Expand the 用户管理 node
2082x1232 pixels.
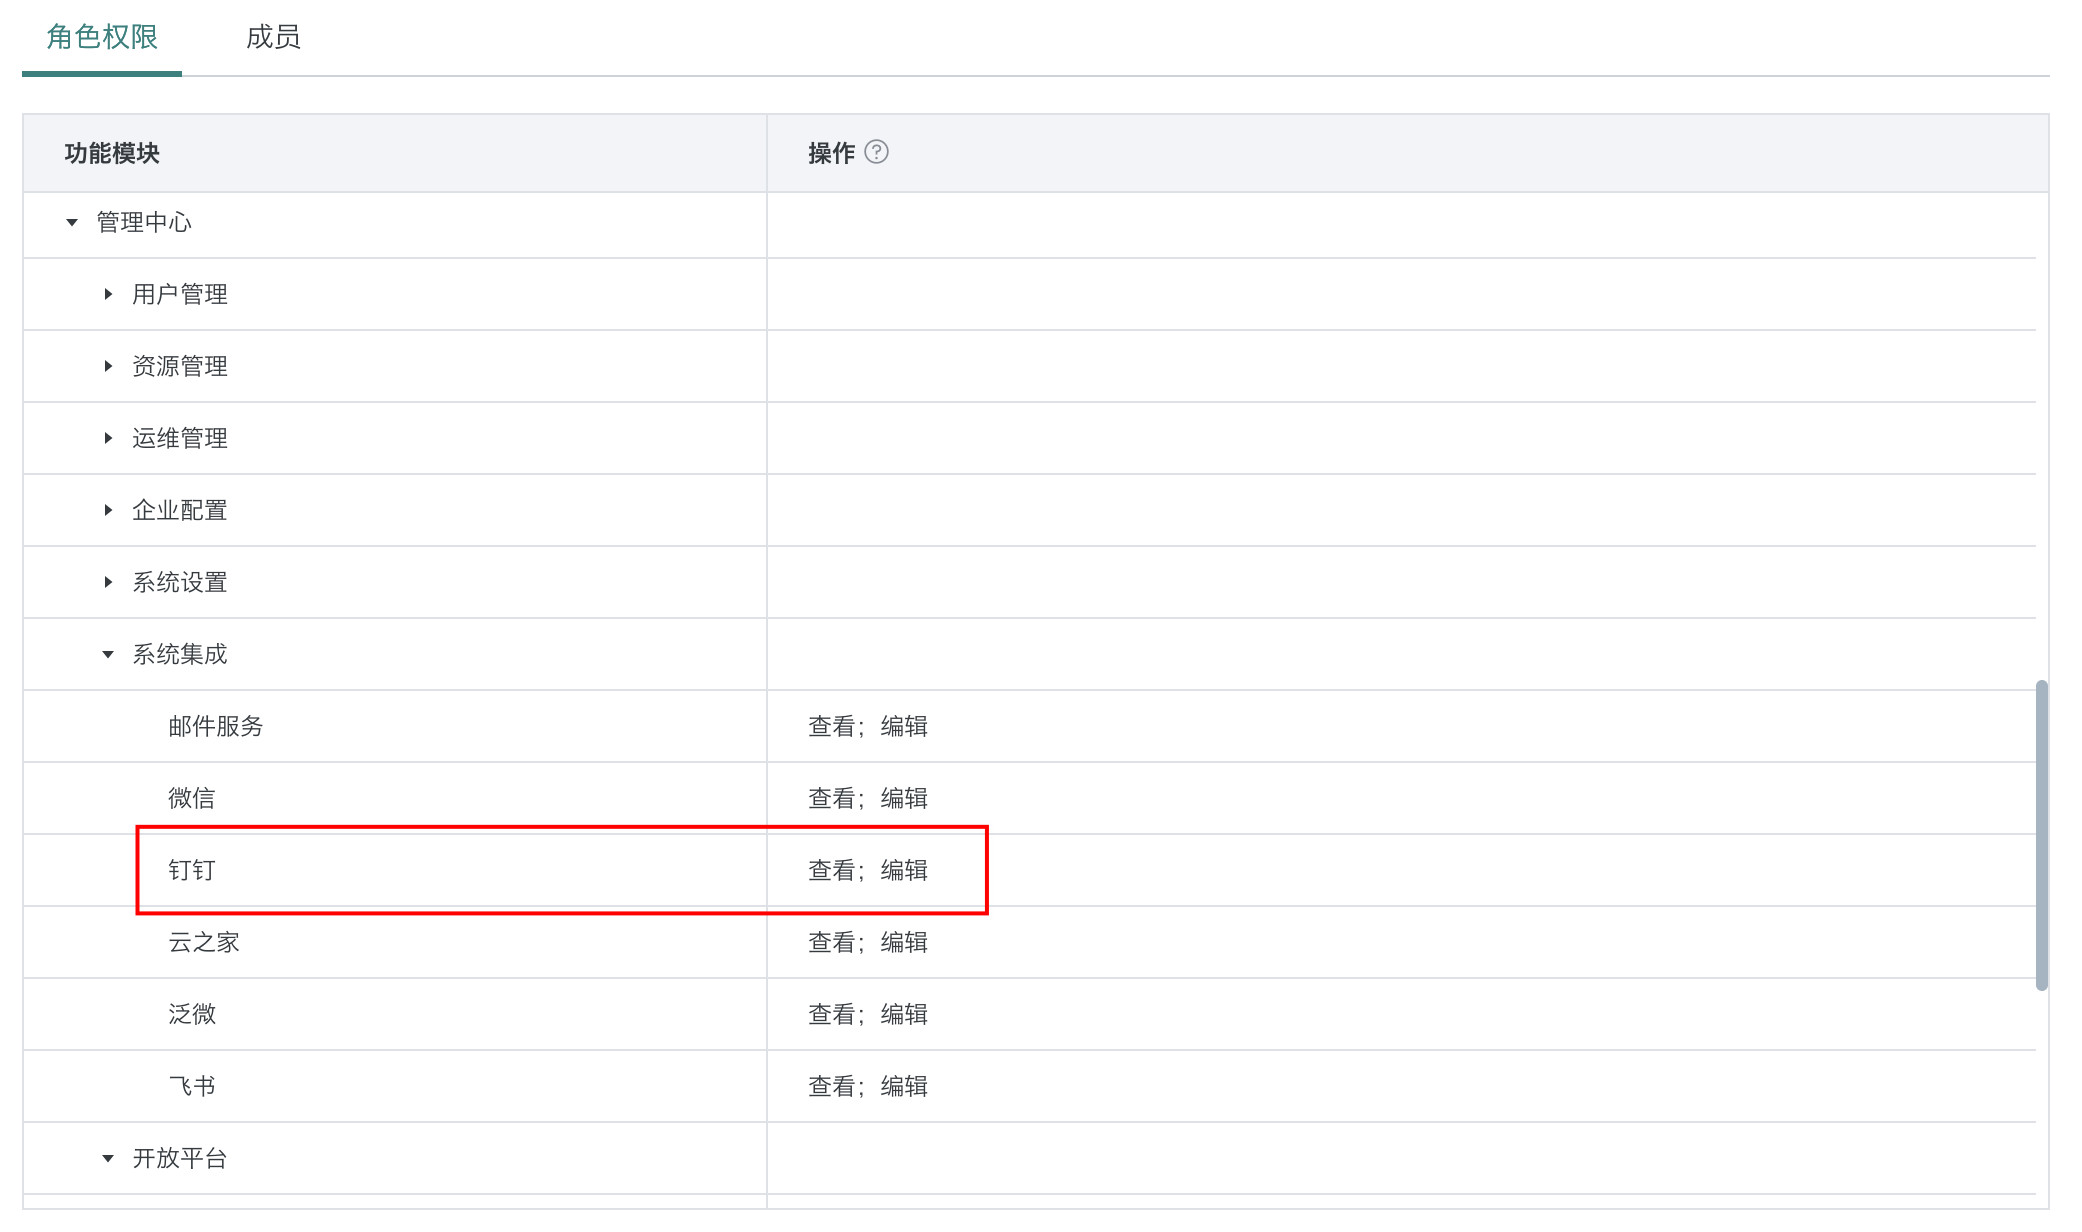[x=108, y=294]
